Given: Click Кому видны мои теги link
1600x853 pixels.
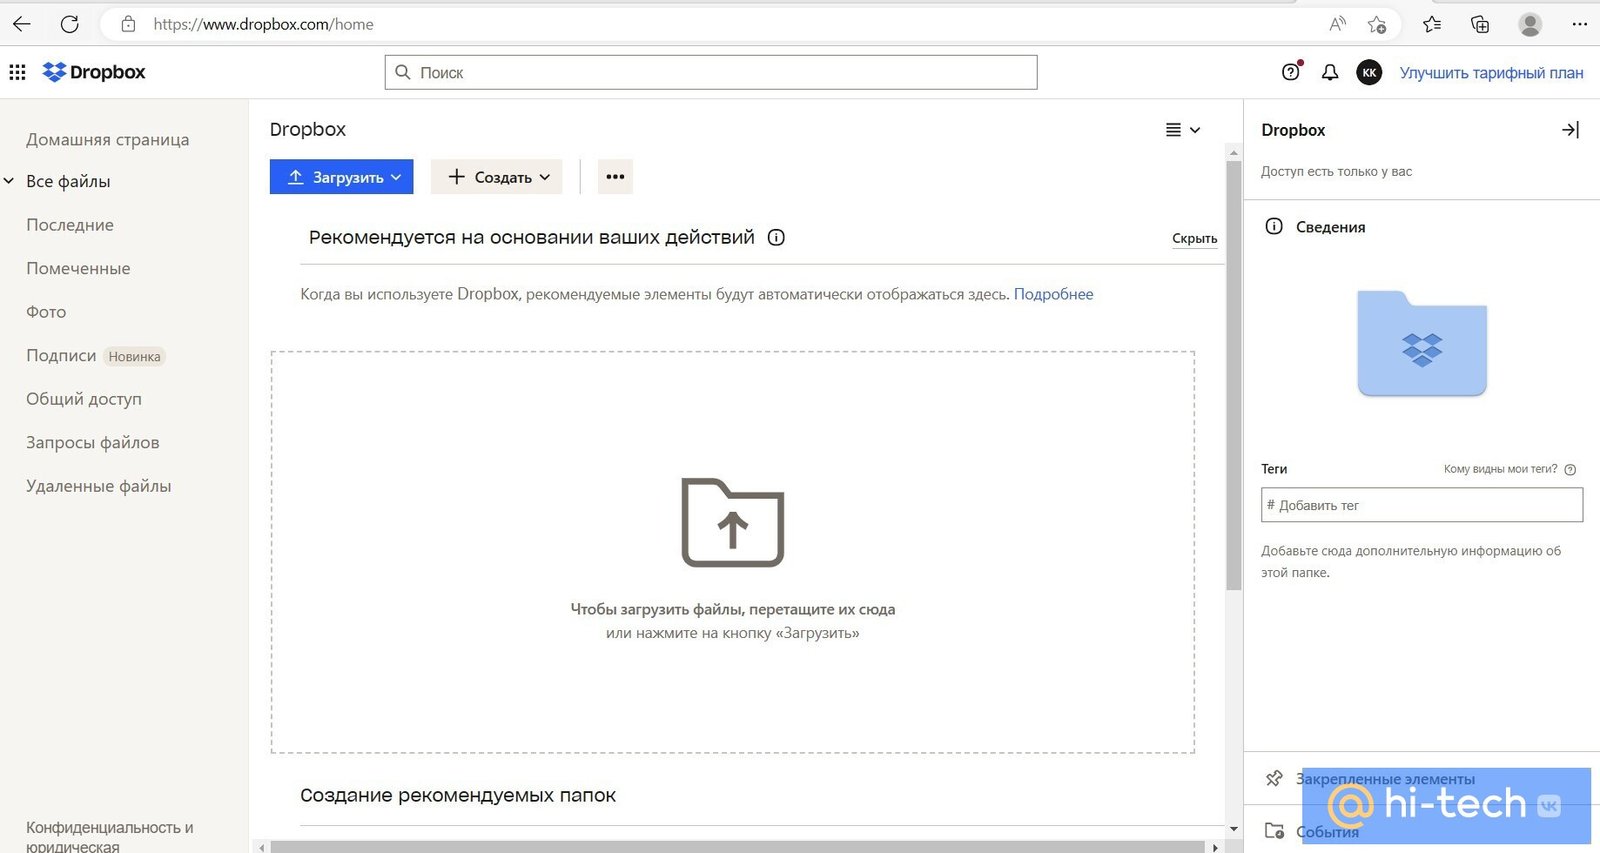Looking at the screenshot, I should 1500,469.
